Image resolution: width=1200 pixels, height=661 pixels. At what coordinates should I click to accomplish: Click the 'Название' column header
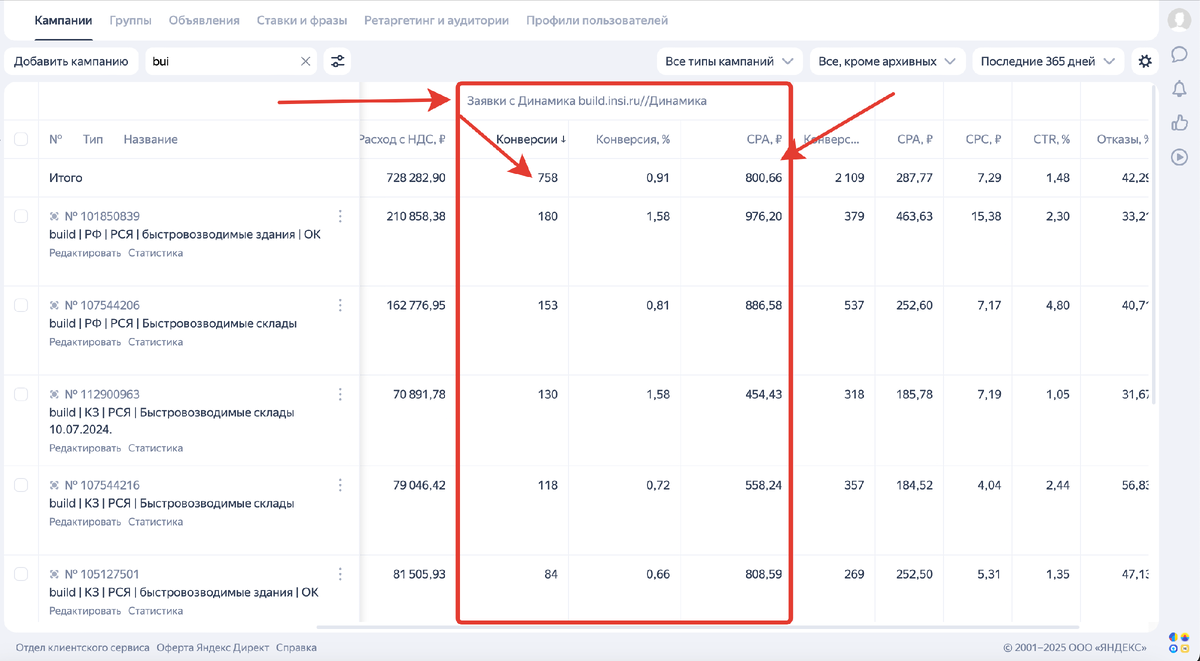point(150,139)
